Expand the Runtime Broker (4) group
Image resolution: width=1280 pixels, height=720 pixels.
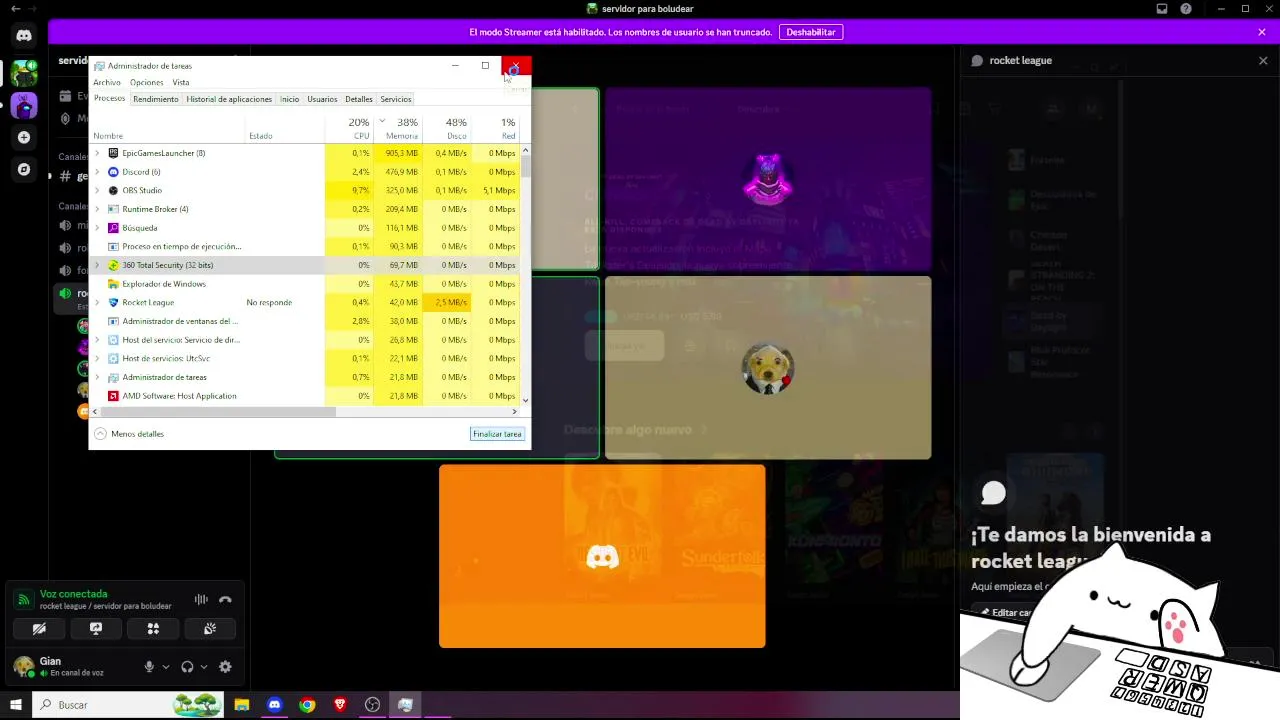click(97, 209)
